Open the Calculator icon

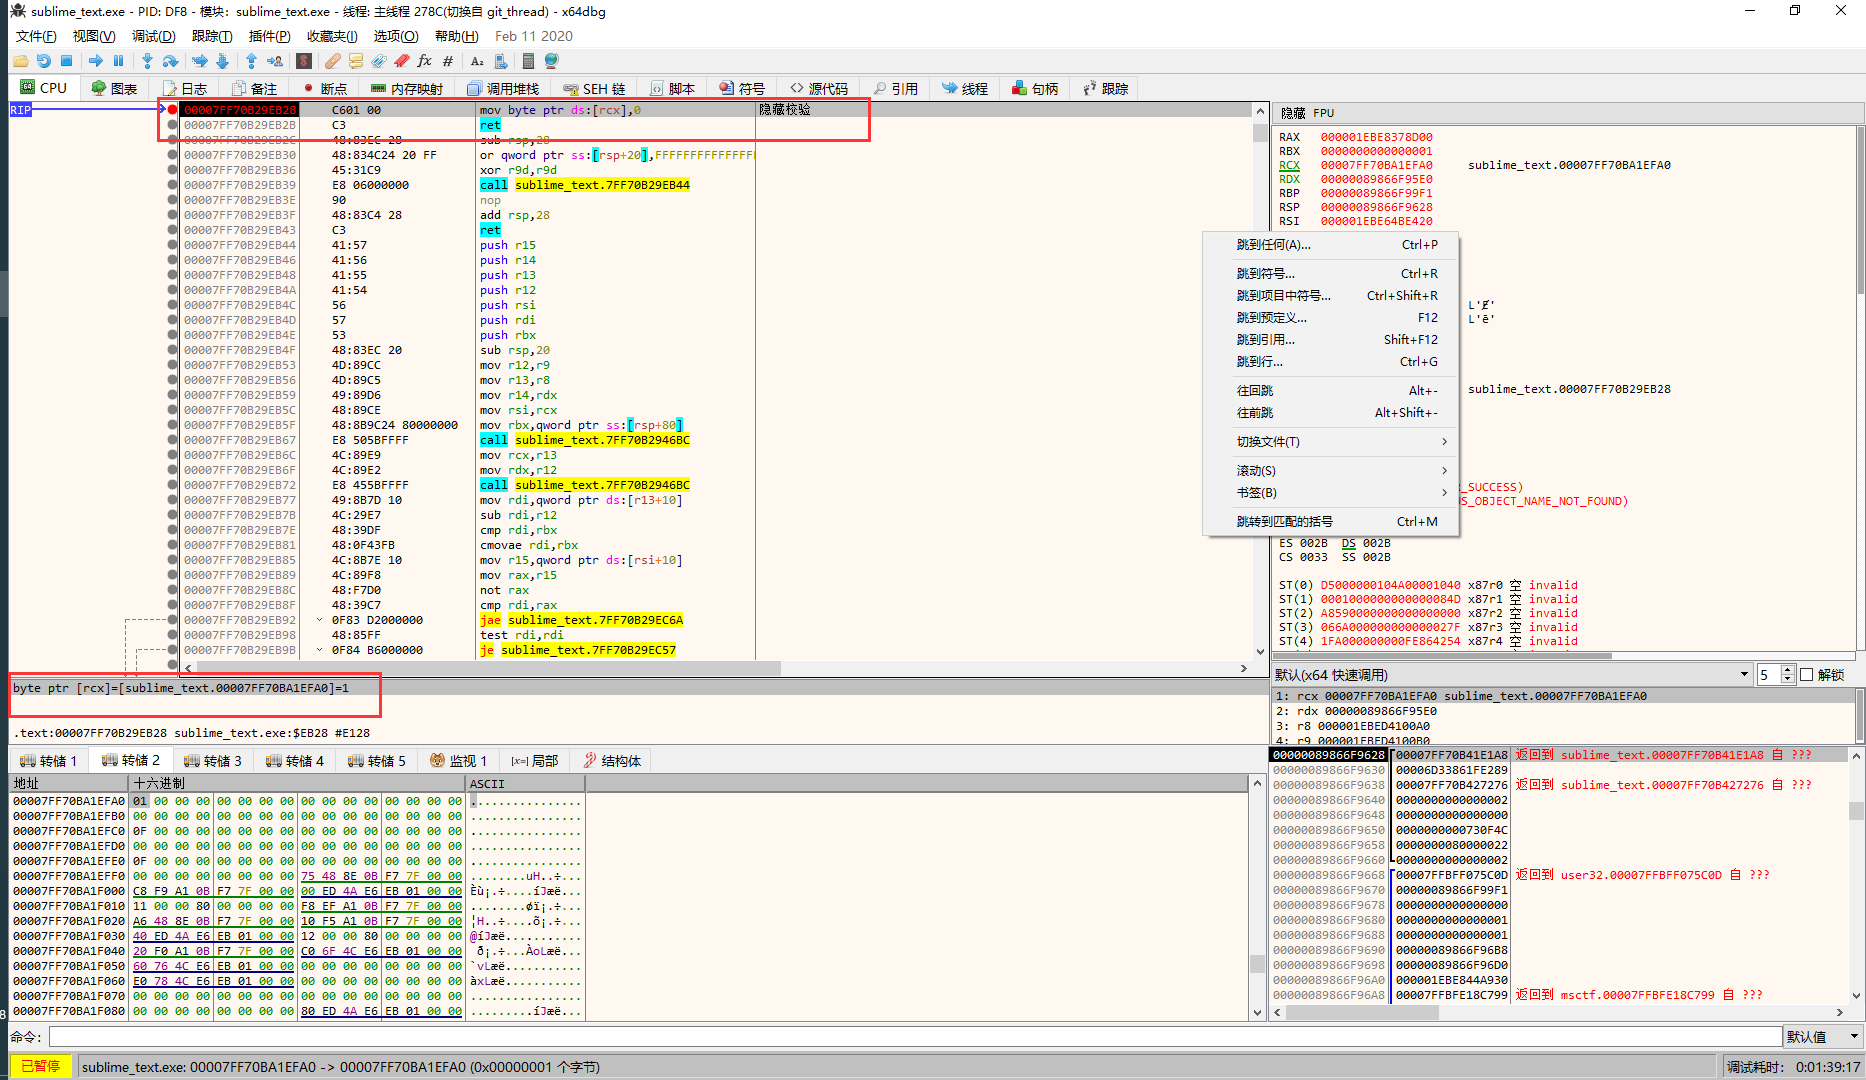pos(529,61)
